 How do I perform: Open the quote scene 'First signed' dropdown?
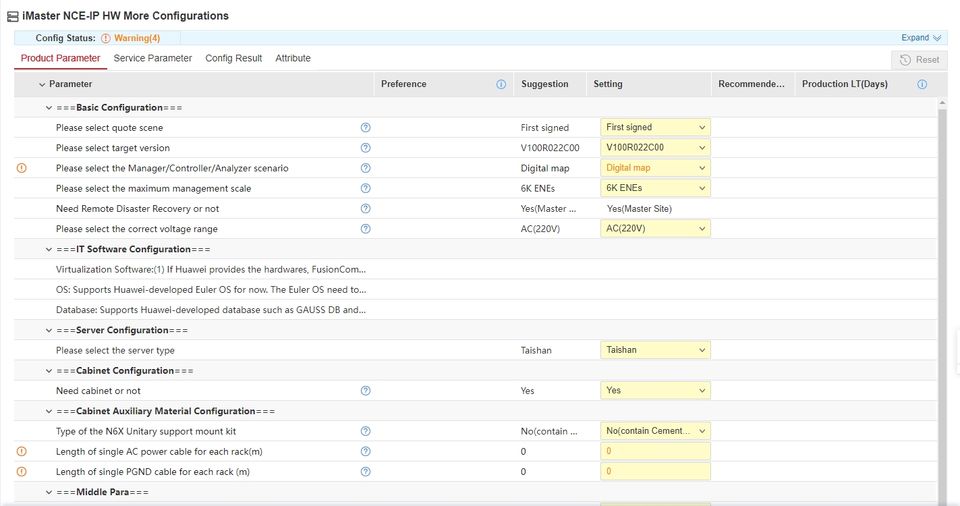coord(655,128)
